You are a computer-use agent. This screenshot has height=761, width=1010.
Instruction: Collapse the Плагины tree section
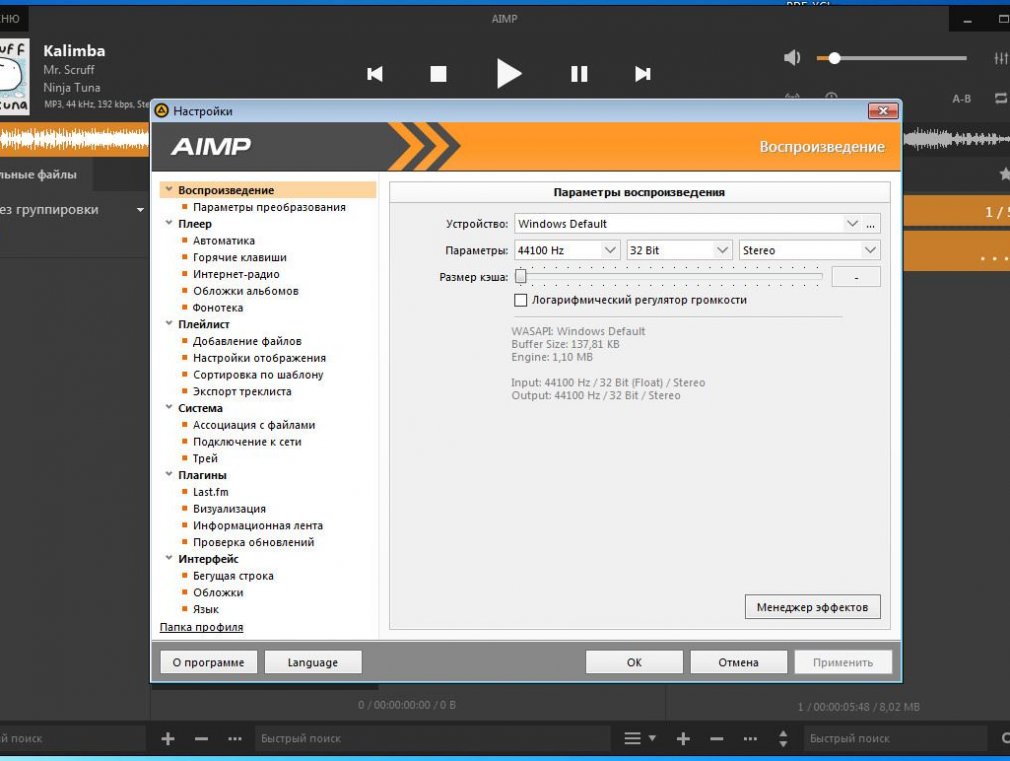click(169, 474)
